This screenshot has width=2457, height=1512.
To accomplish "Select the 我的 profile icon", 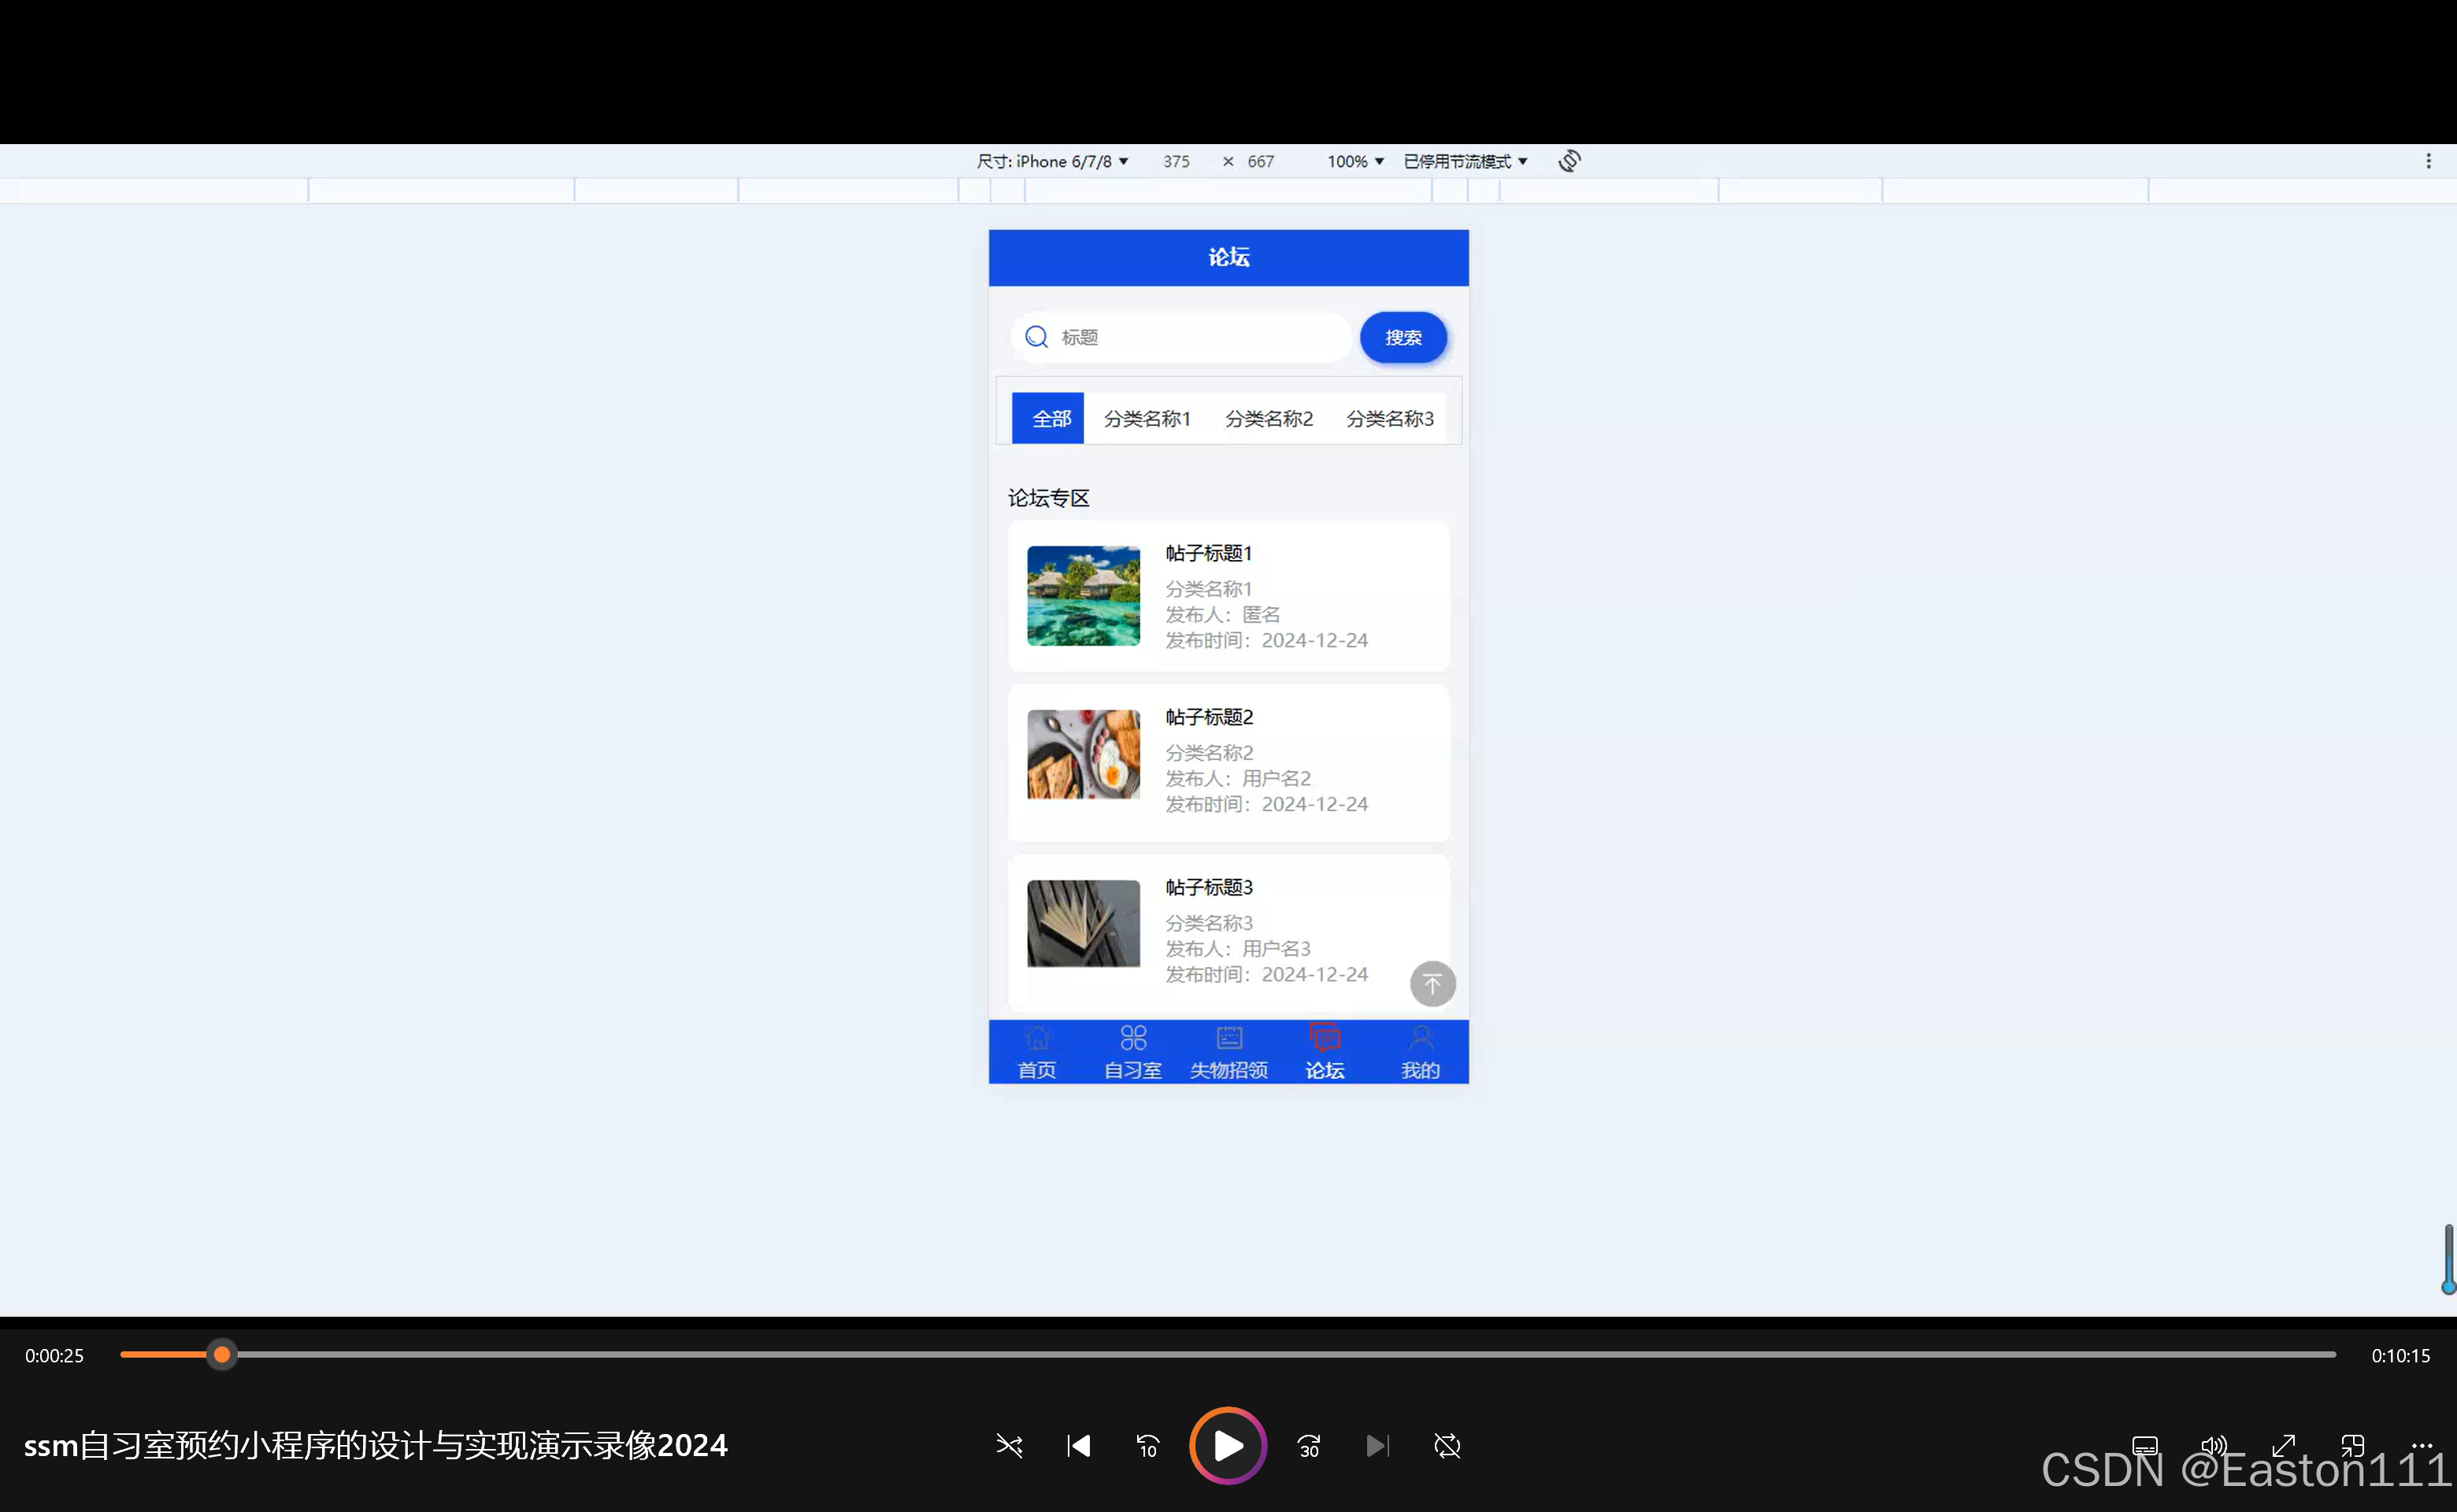I will coord(1420,1038).
